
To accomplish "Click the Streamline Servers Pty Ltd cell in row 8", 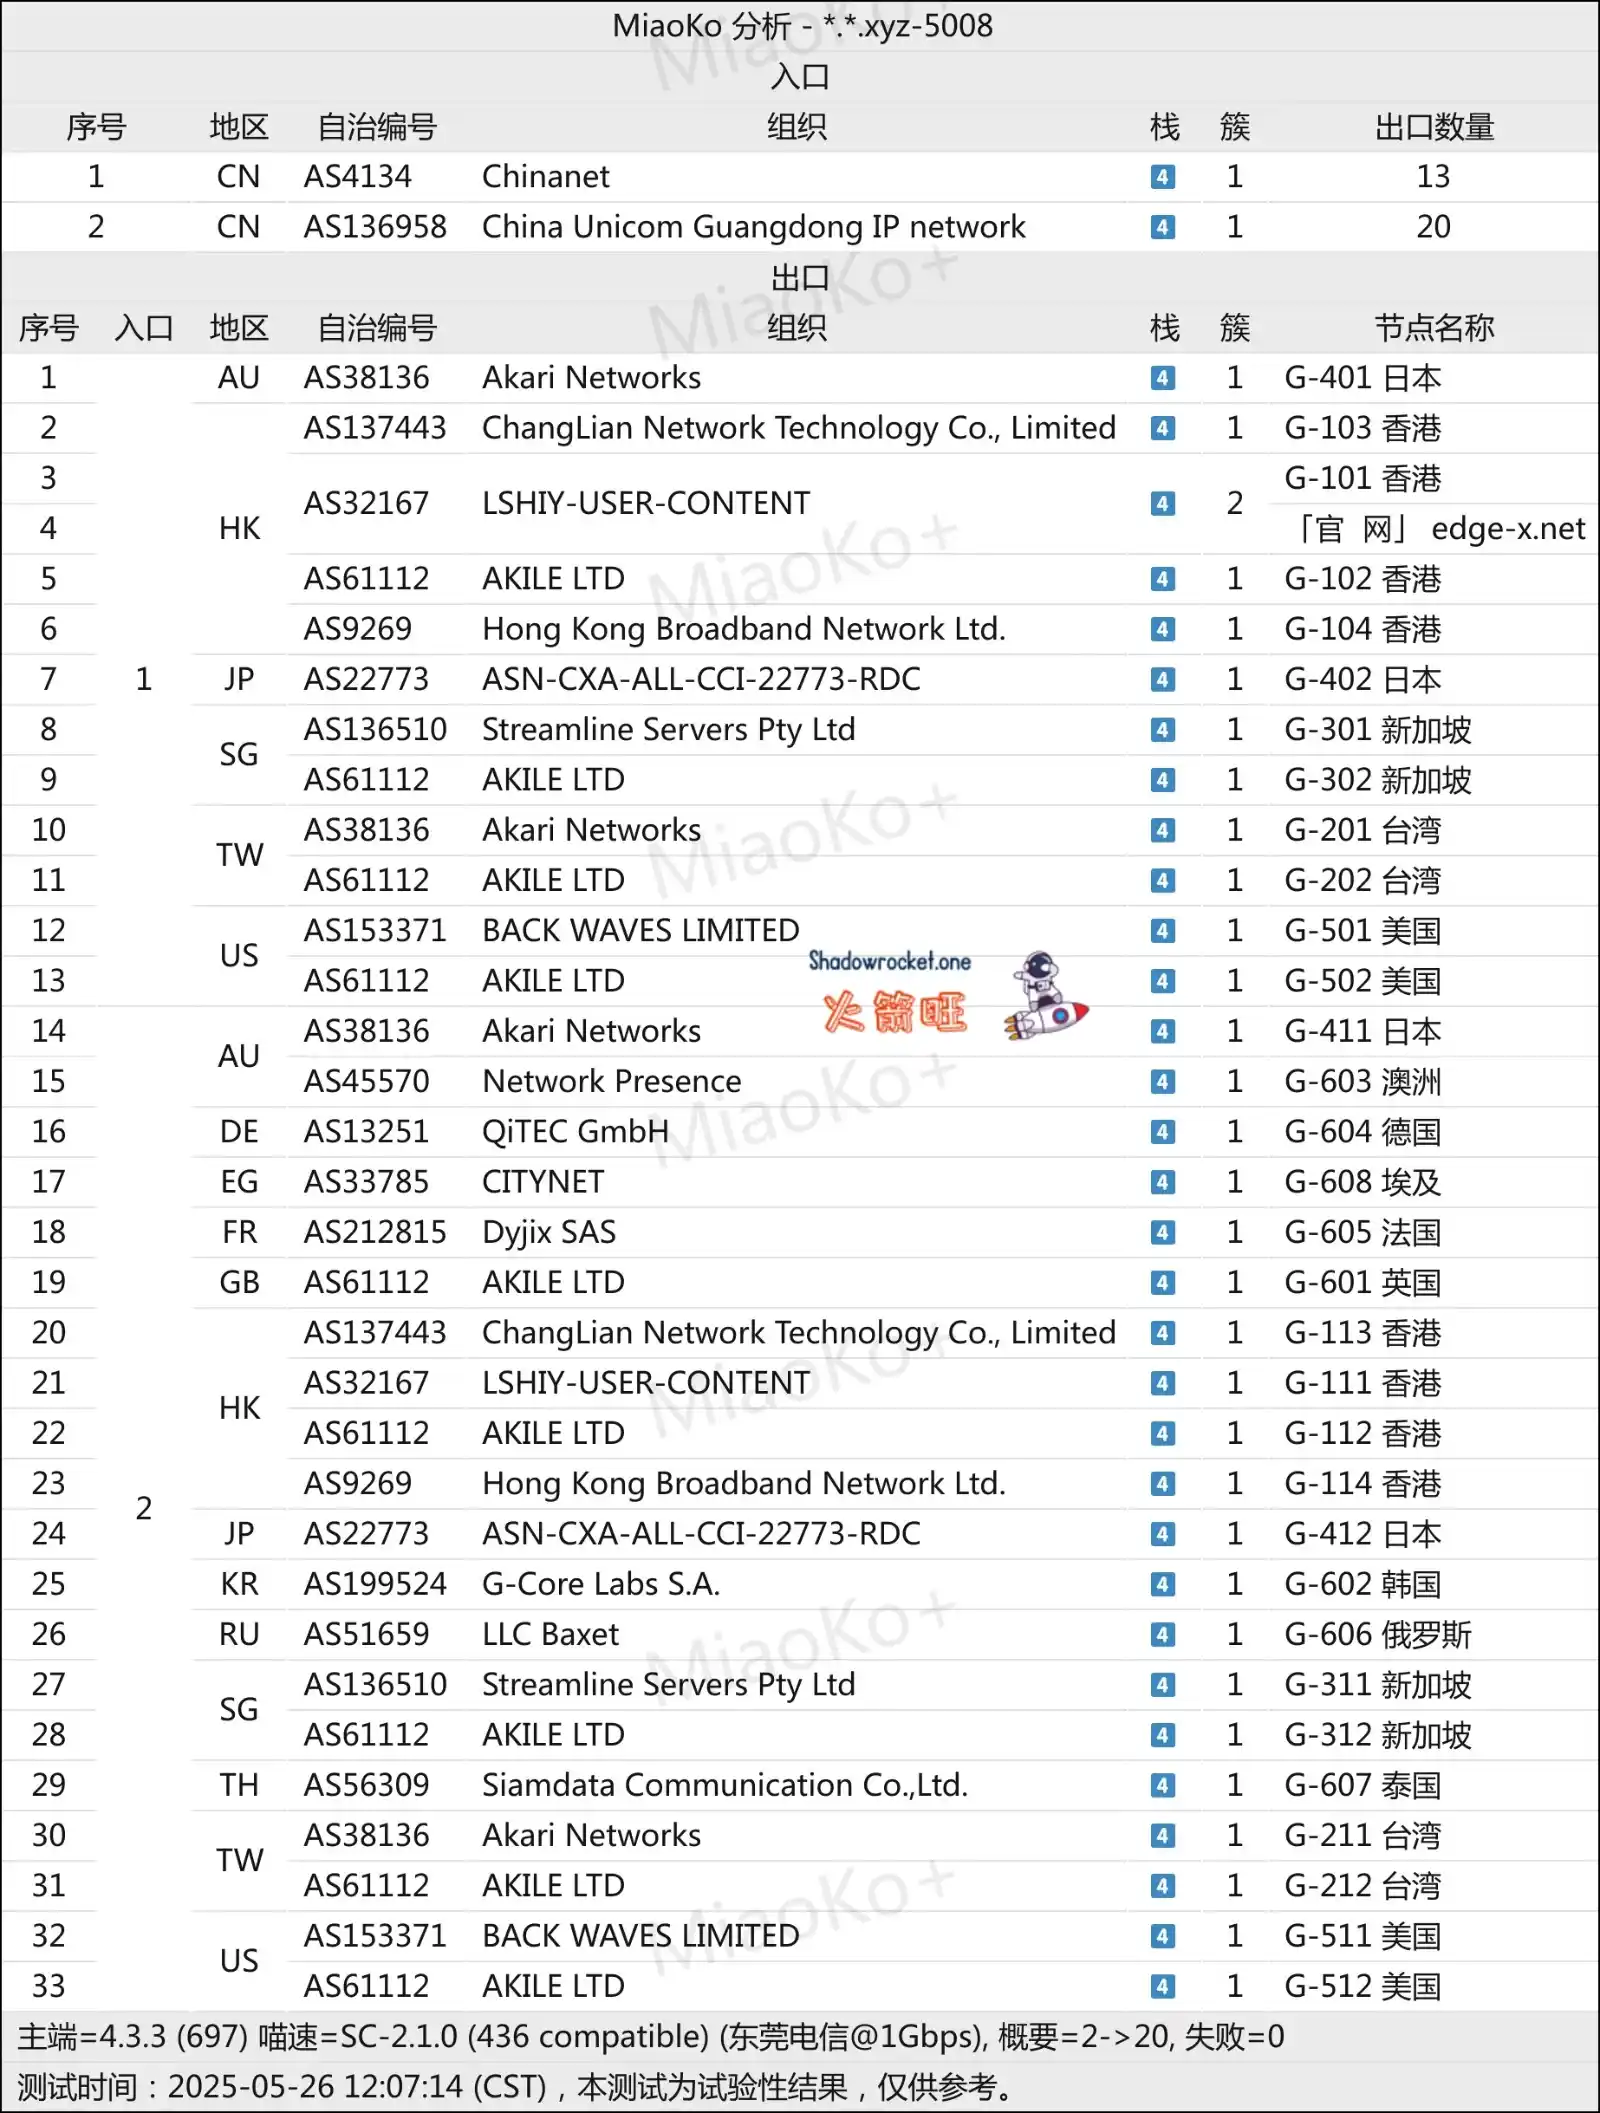I will [669, 730].
